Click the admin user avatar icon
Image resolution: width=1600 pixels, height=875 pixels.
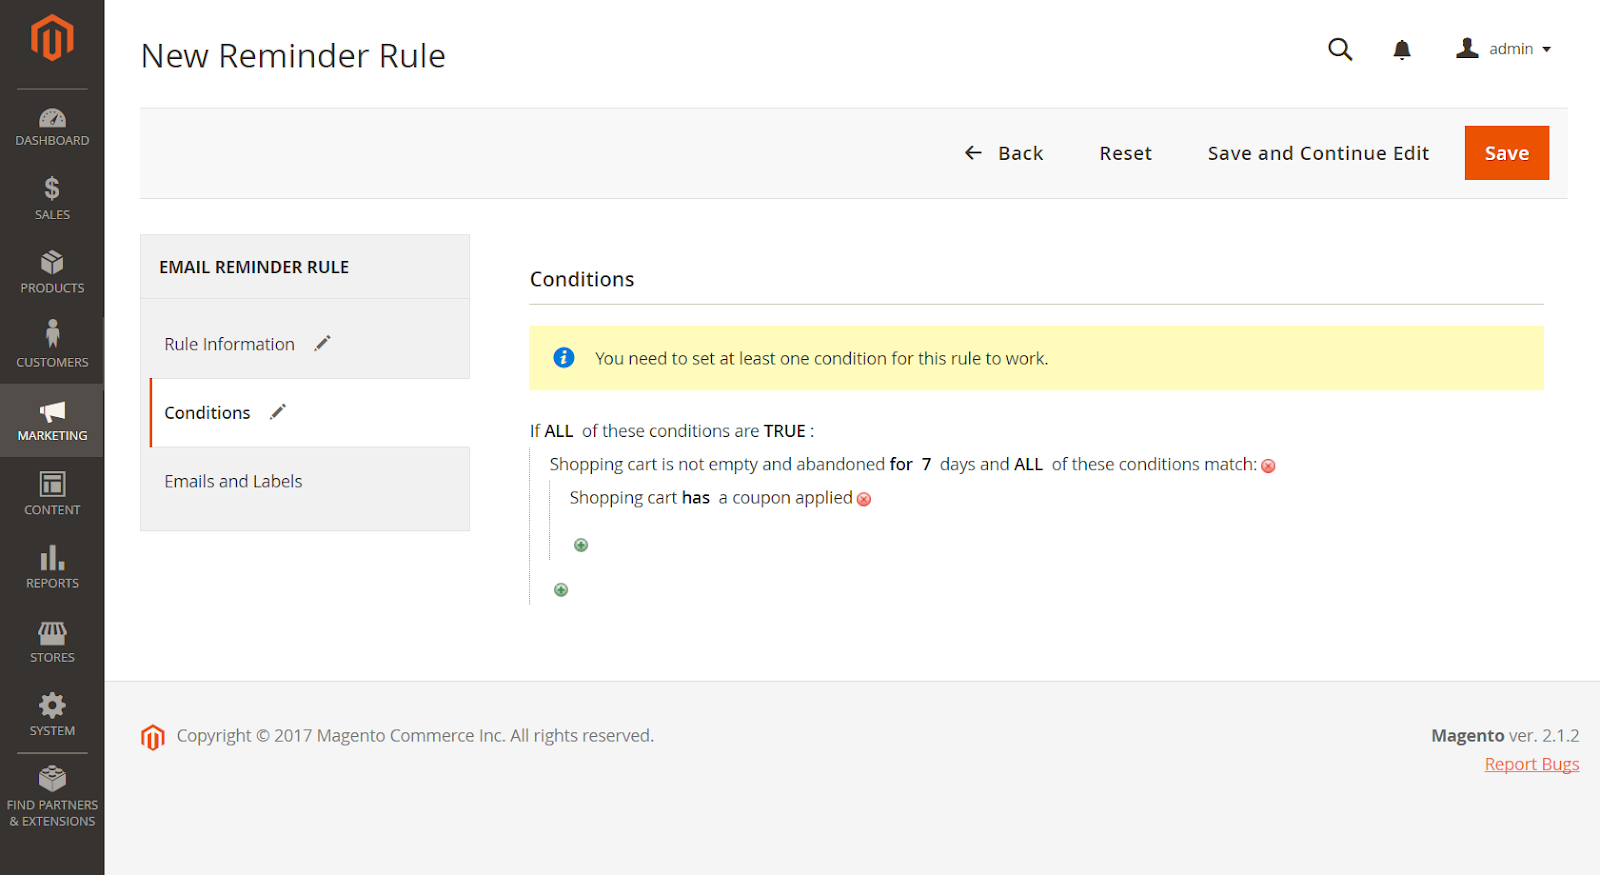point(1467,48)
